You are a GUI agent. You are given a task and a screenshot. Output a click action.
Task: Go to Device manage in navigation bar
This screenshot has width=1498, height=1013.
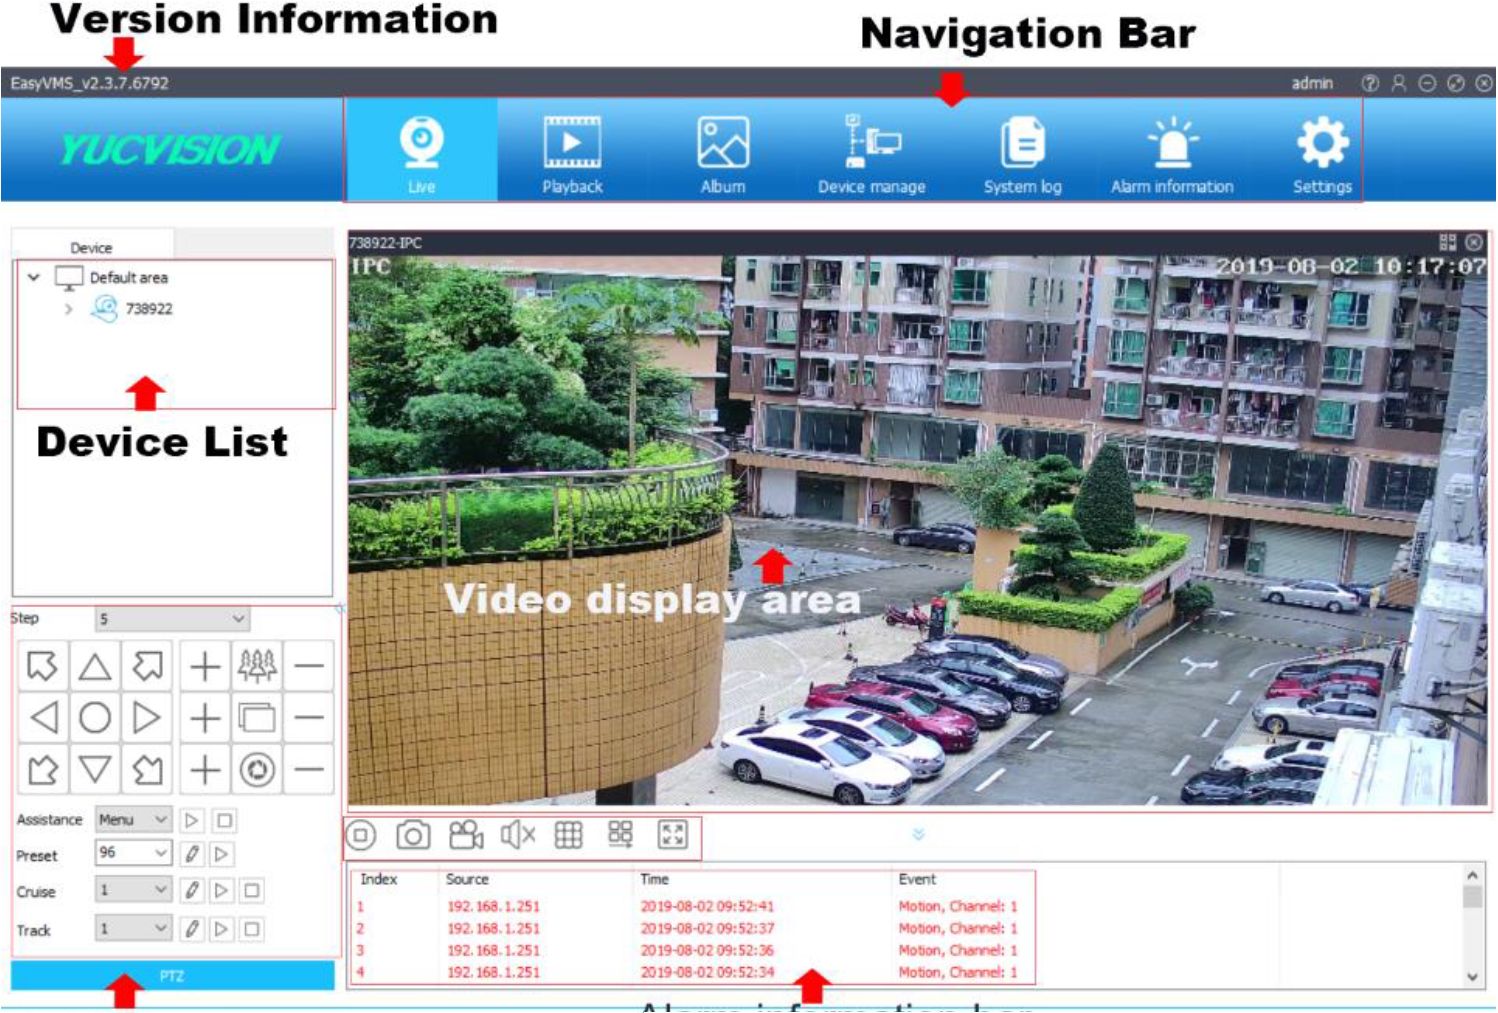[871, 152]
